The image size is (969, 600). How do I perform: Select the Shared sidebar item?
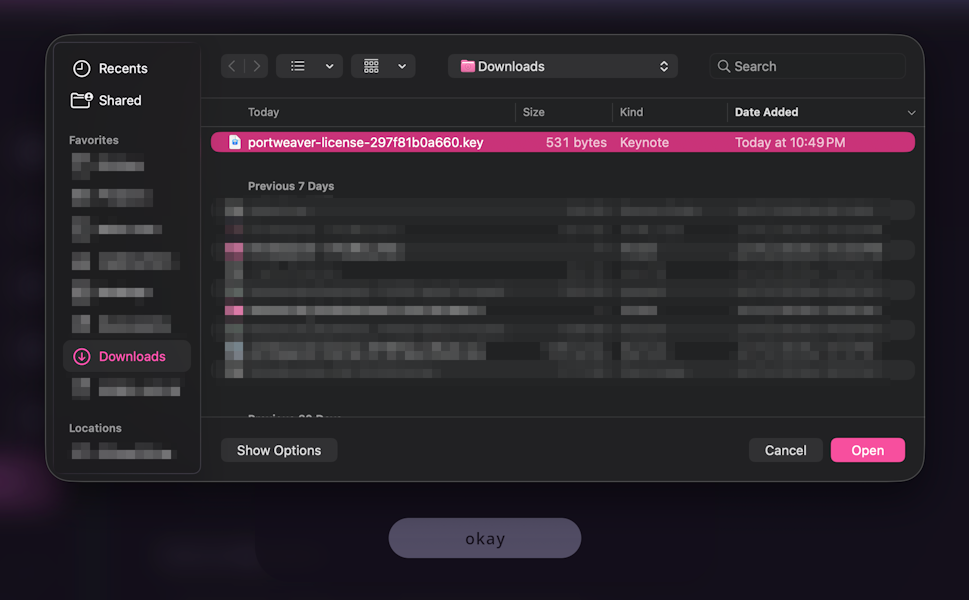click(120, 100)
